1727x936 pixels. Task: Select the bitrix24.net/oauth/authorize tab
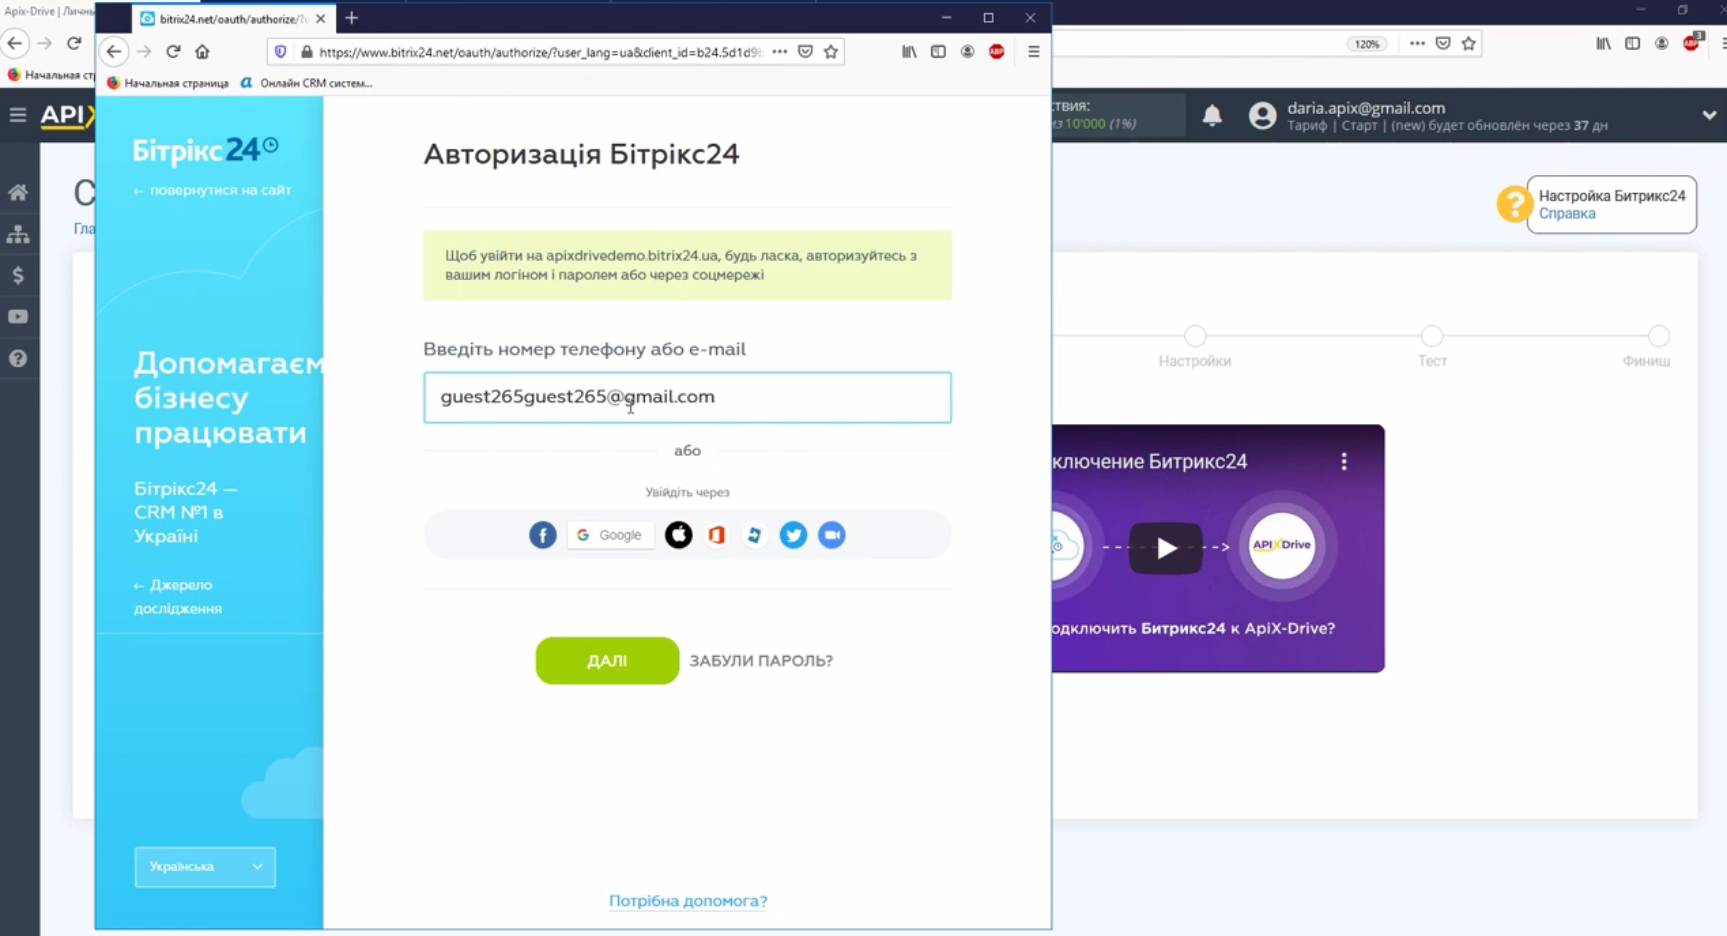point(232,19)
